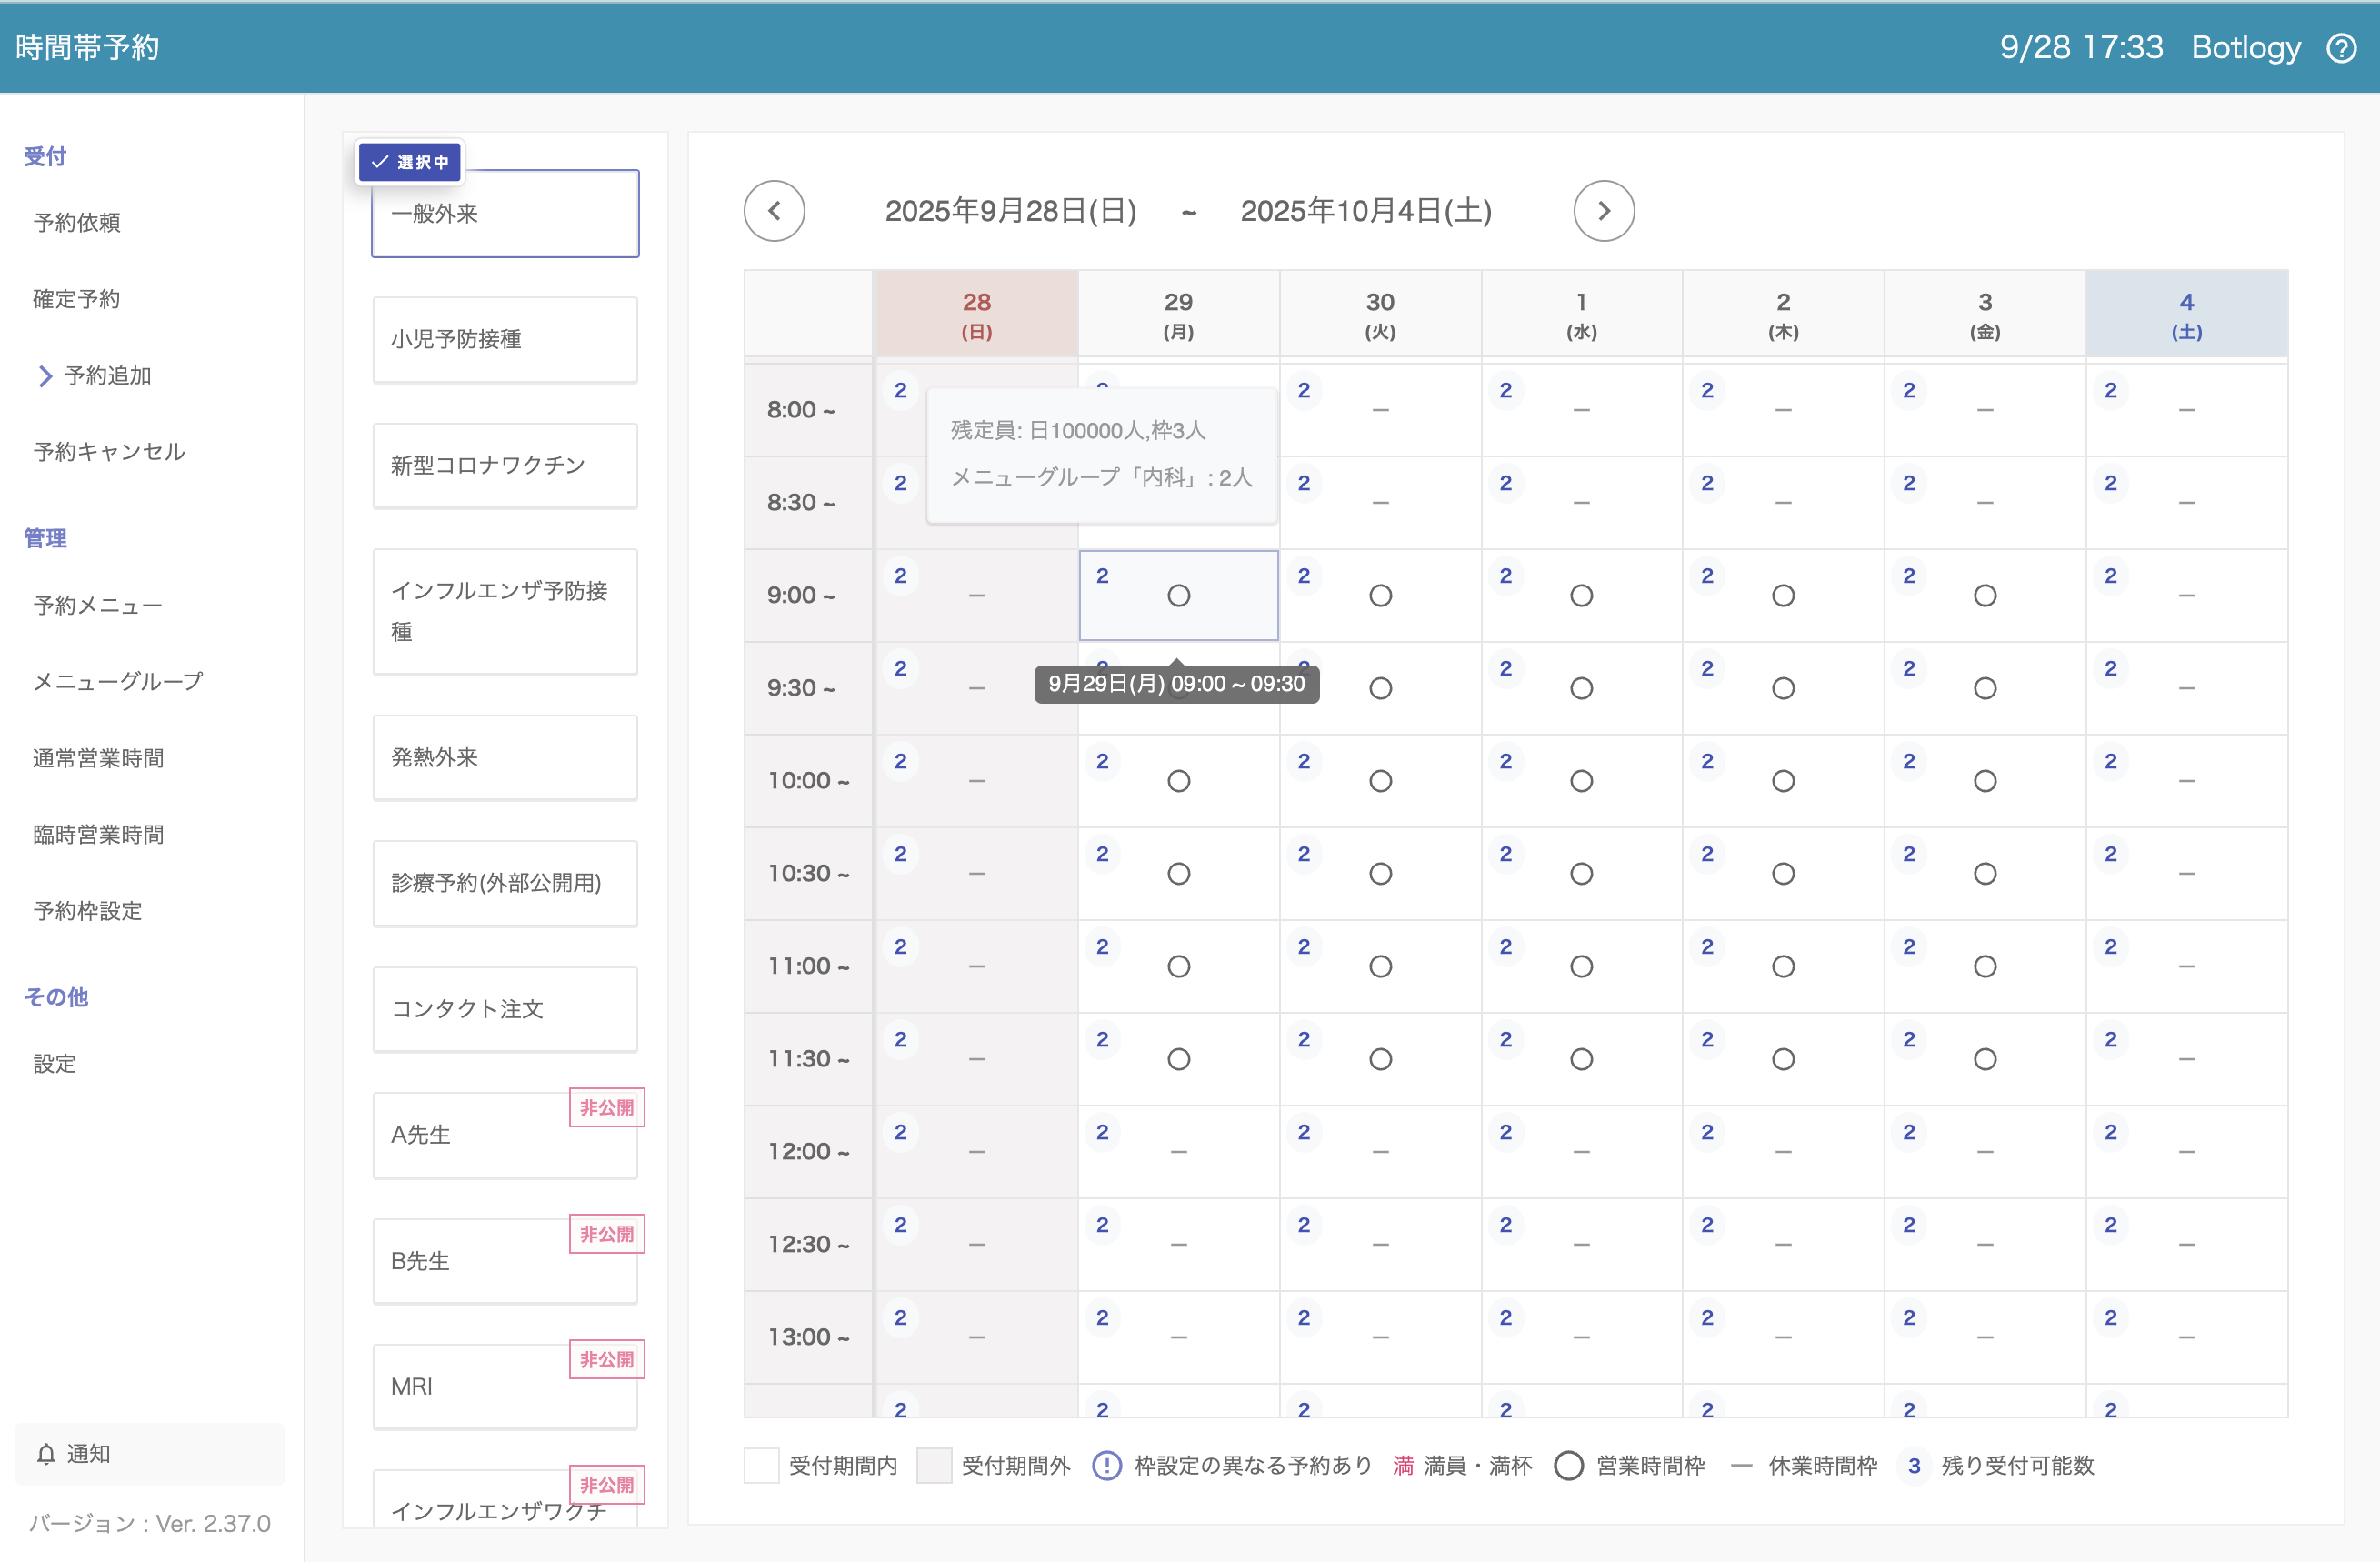
Task: Open 予約依頼 in the sidebar
Action: pyautogui.click(x=77, y=223)
